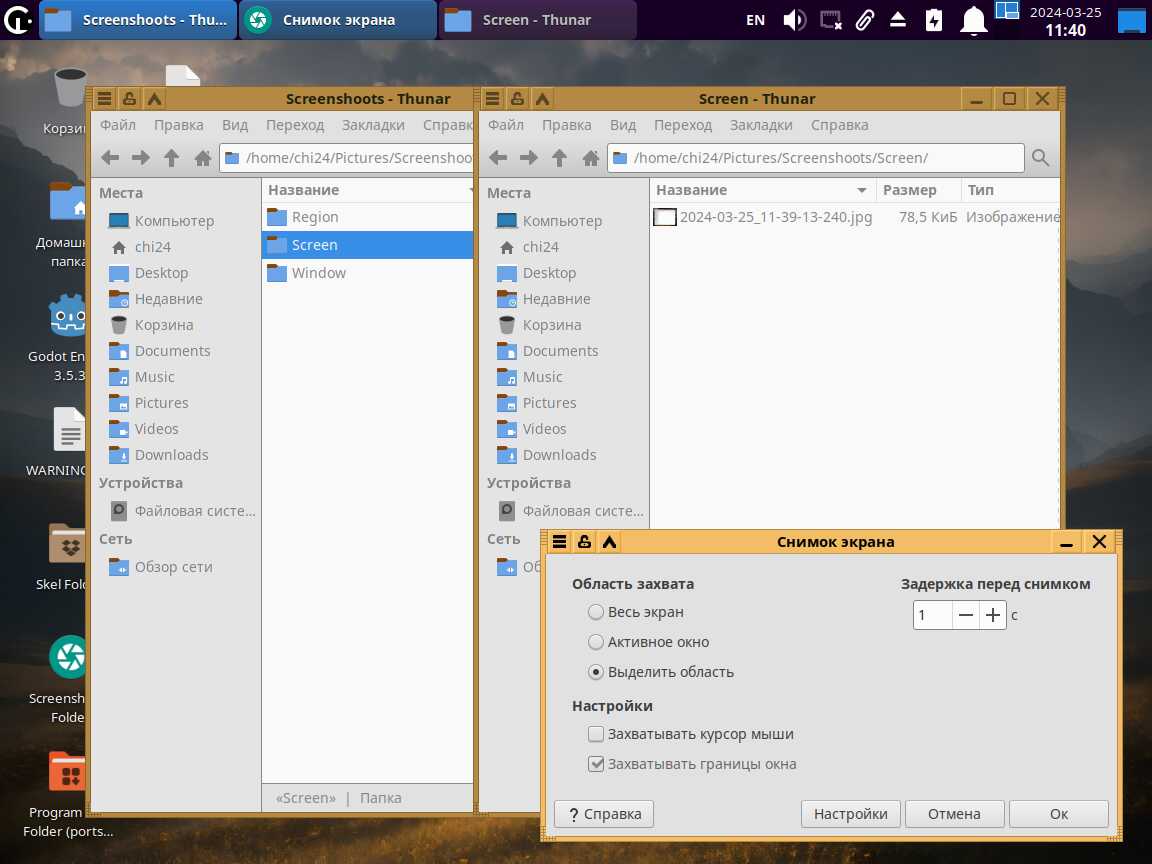Open 'Закладки' menu in Screen Thunar window
The image size is (1152, 864).
[761, 125]
